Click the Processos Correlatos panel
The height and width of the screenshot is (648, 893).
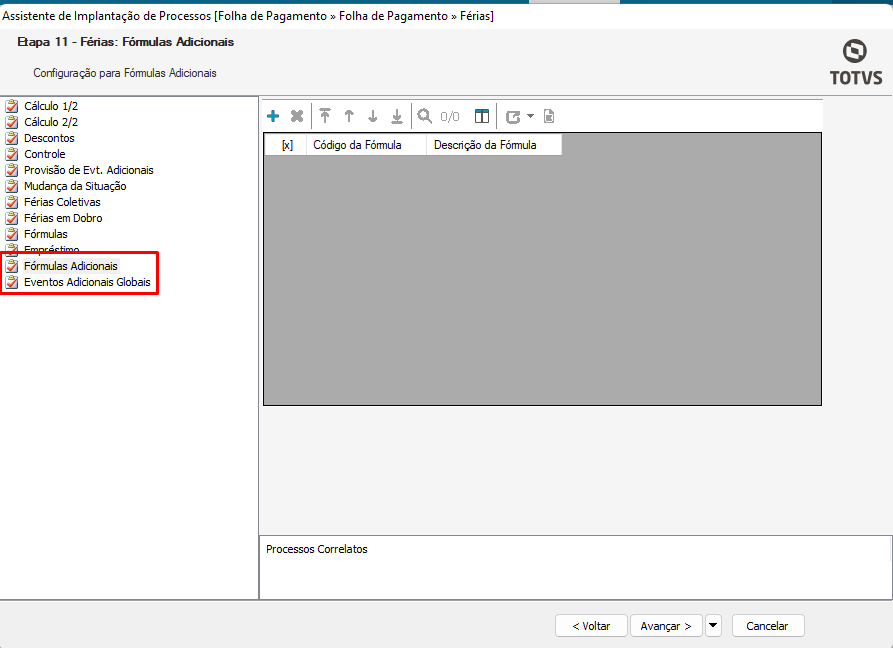tap(575, 567)
